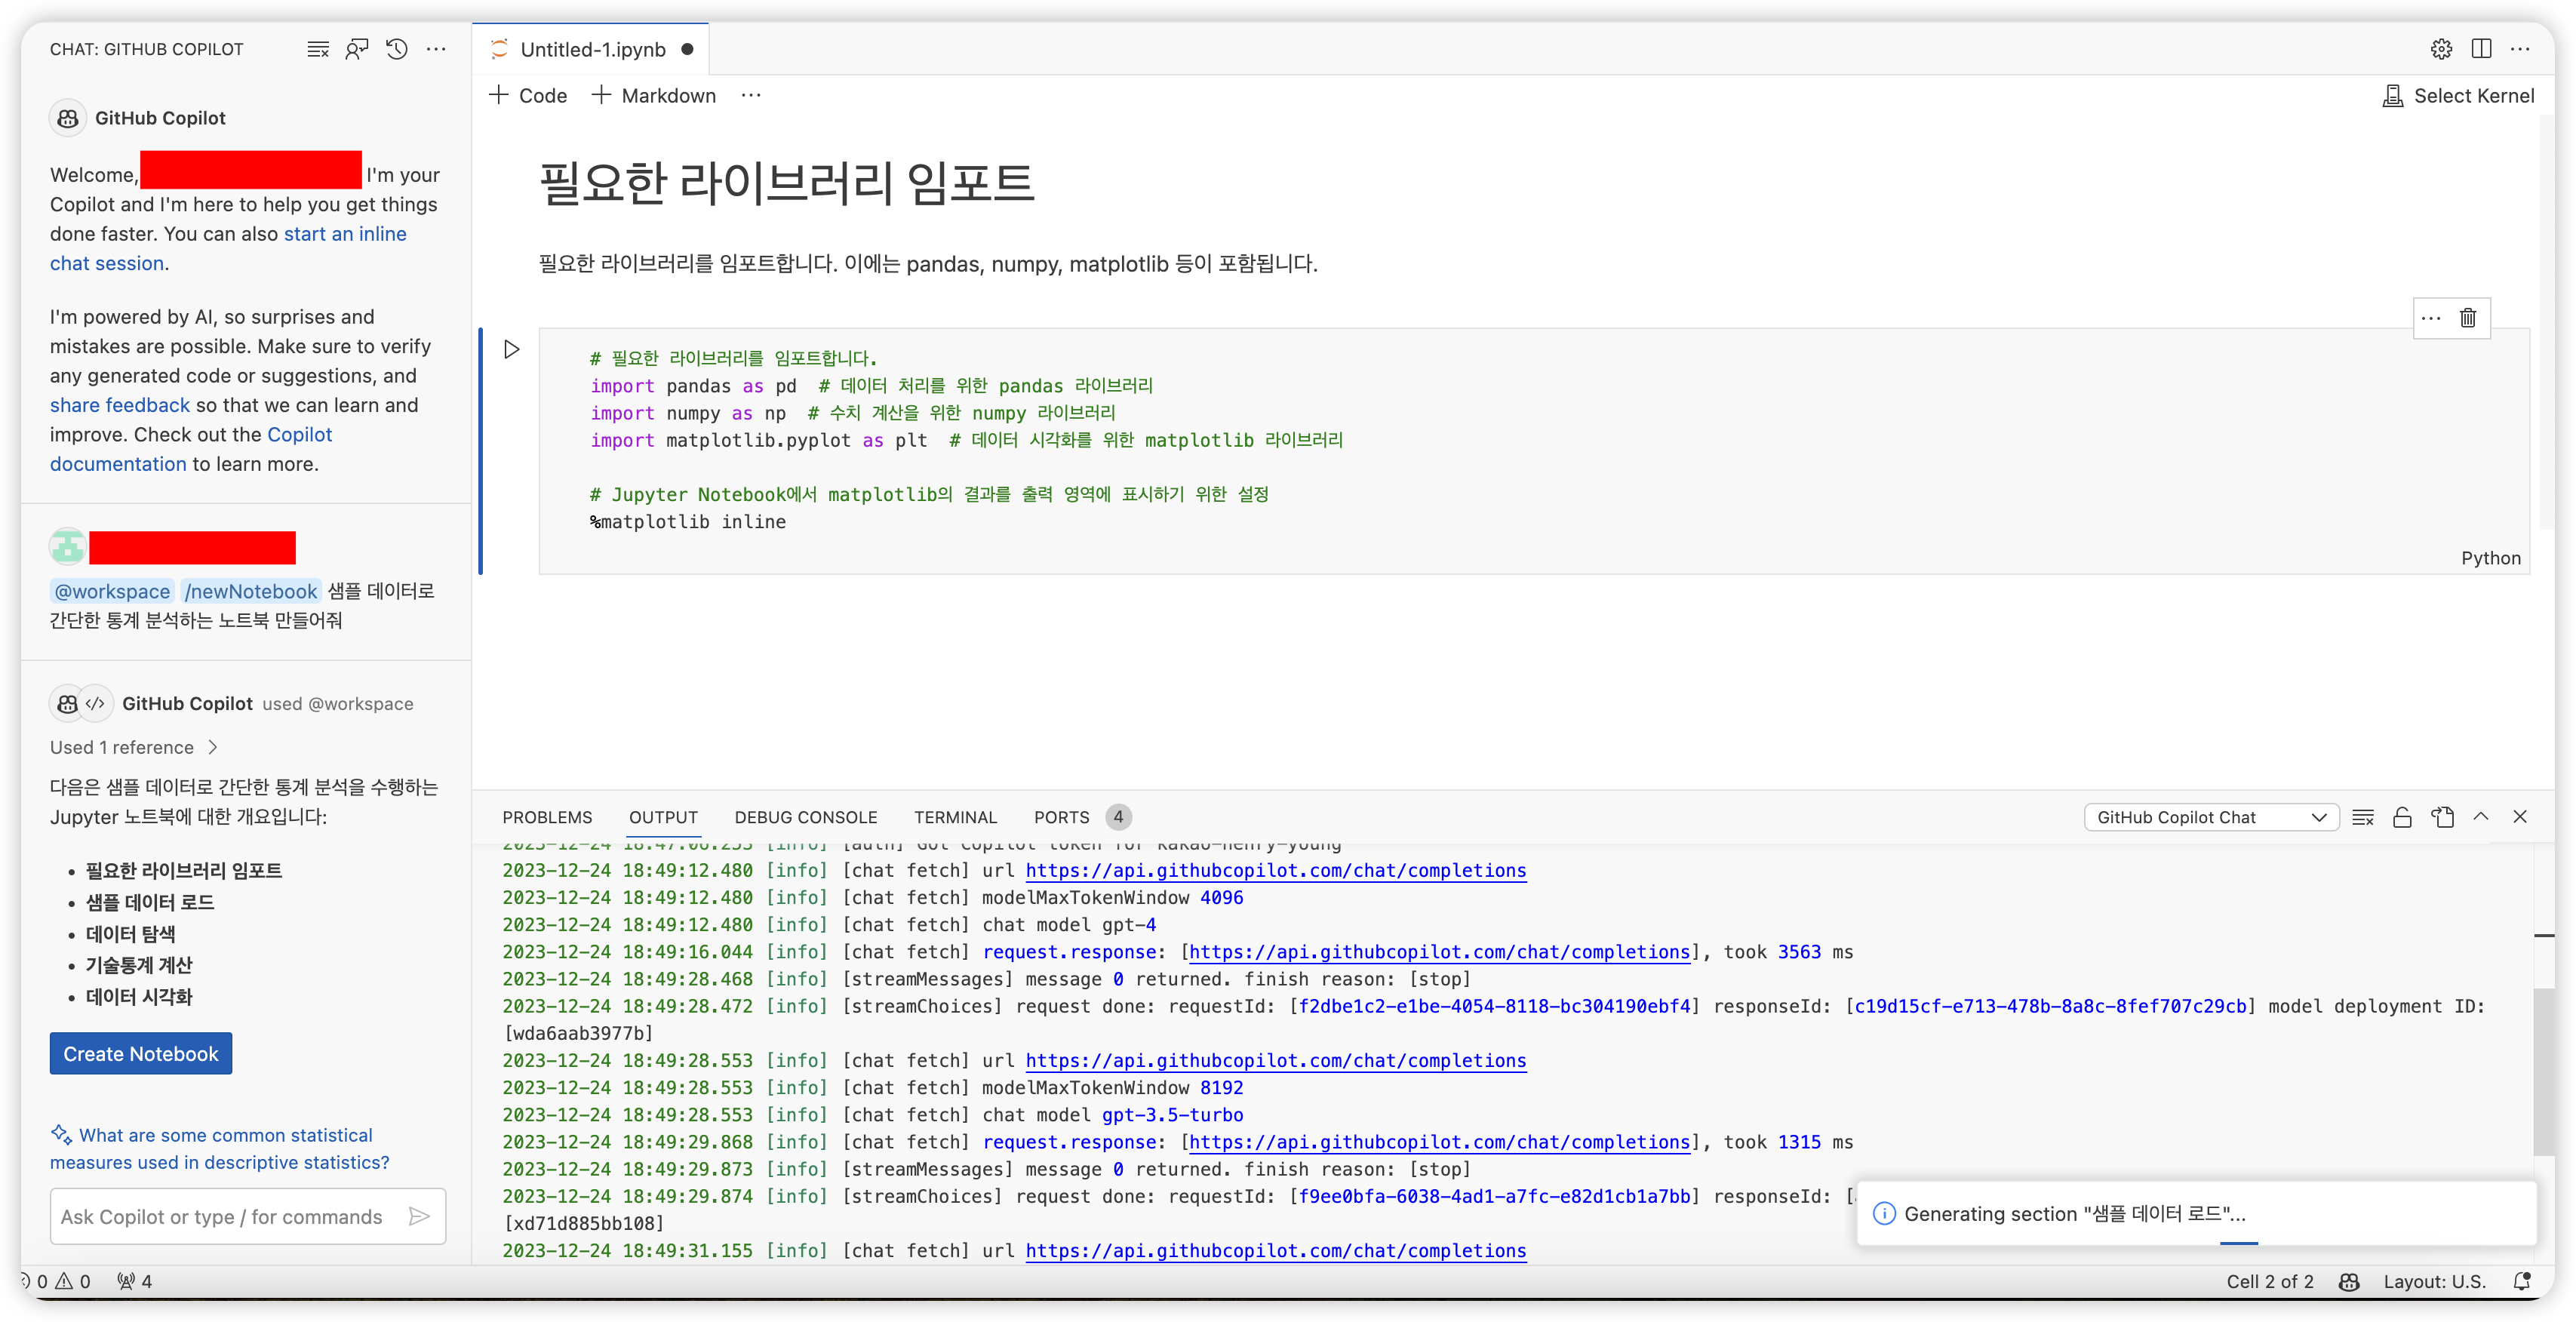Screen dimensions: 2576x1322
Task: Open output log in editor
Action: 2443,817
